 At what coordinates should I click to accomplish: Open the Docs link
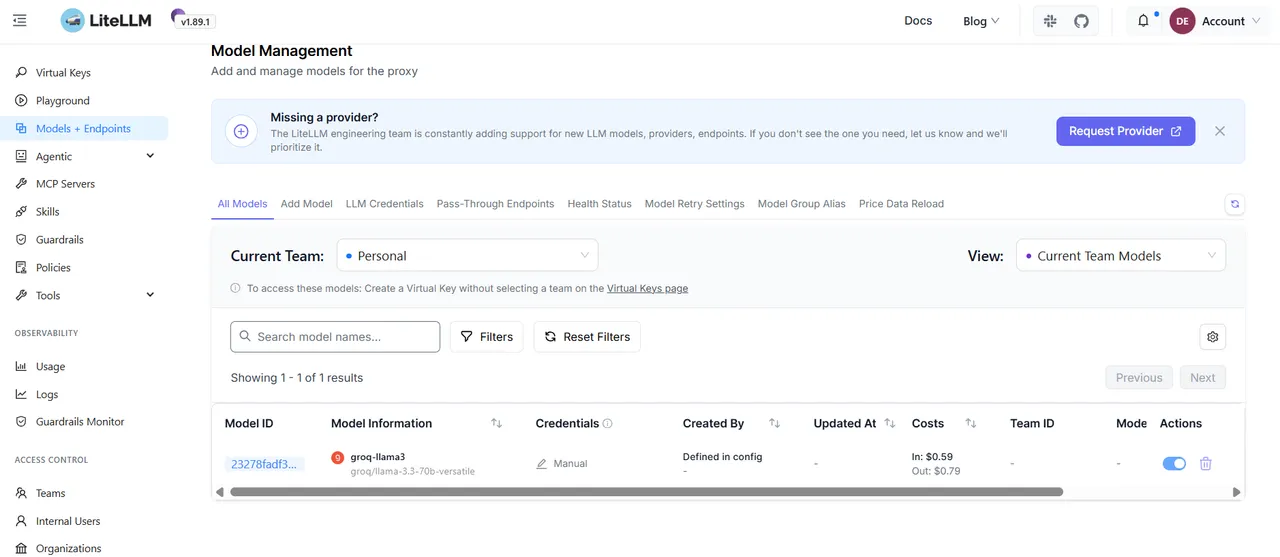pos(918,21)
